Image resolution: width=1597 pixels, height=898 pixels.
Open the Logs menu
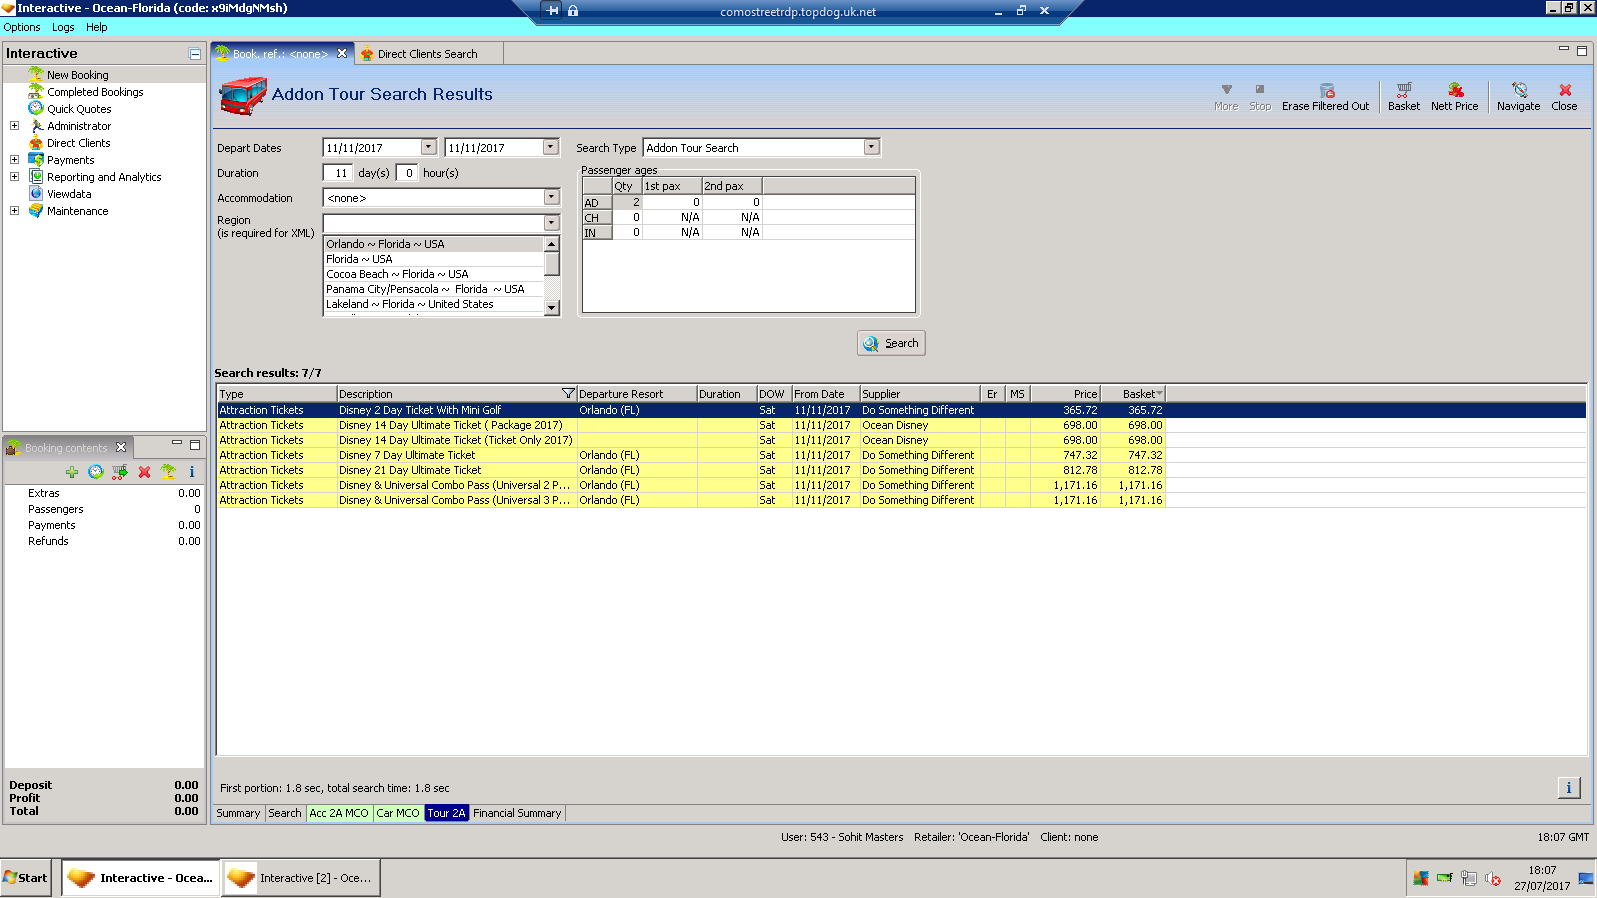click(63, 27)
